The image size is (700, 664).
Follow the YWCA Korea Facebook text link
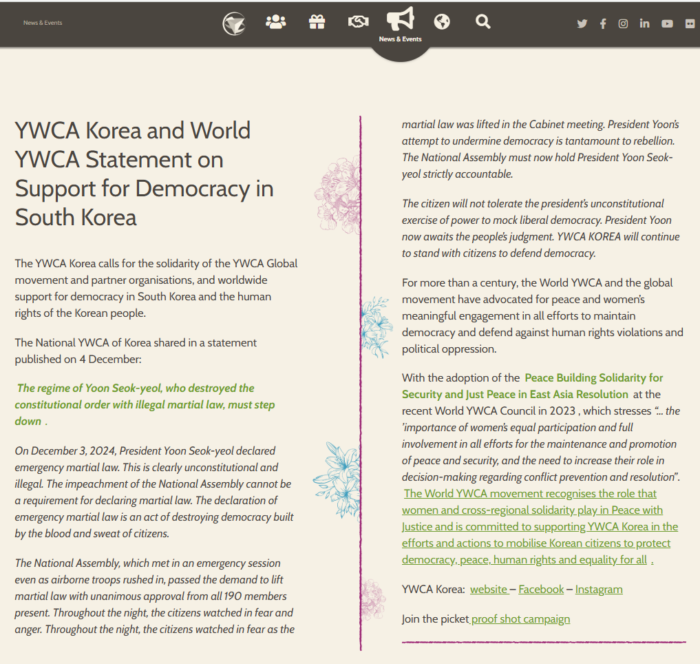pyautogui.click(x=540, y=589)
